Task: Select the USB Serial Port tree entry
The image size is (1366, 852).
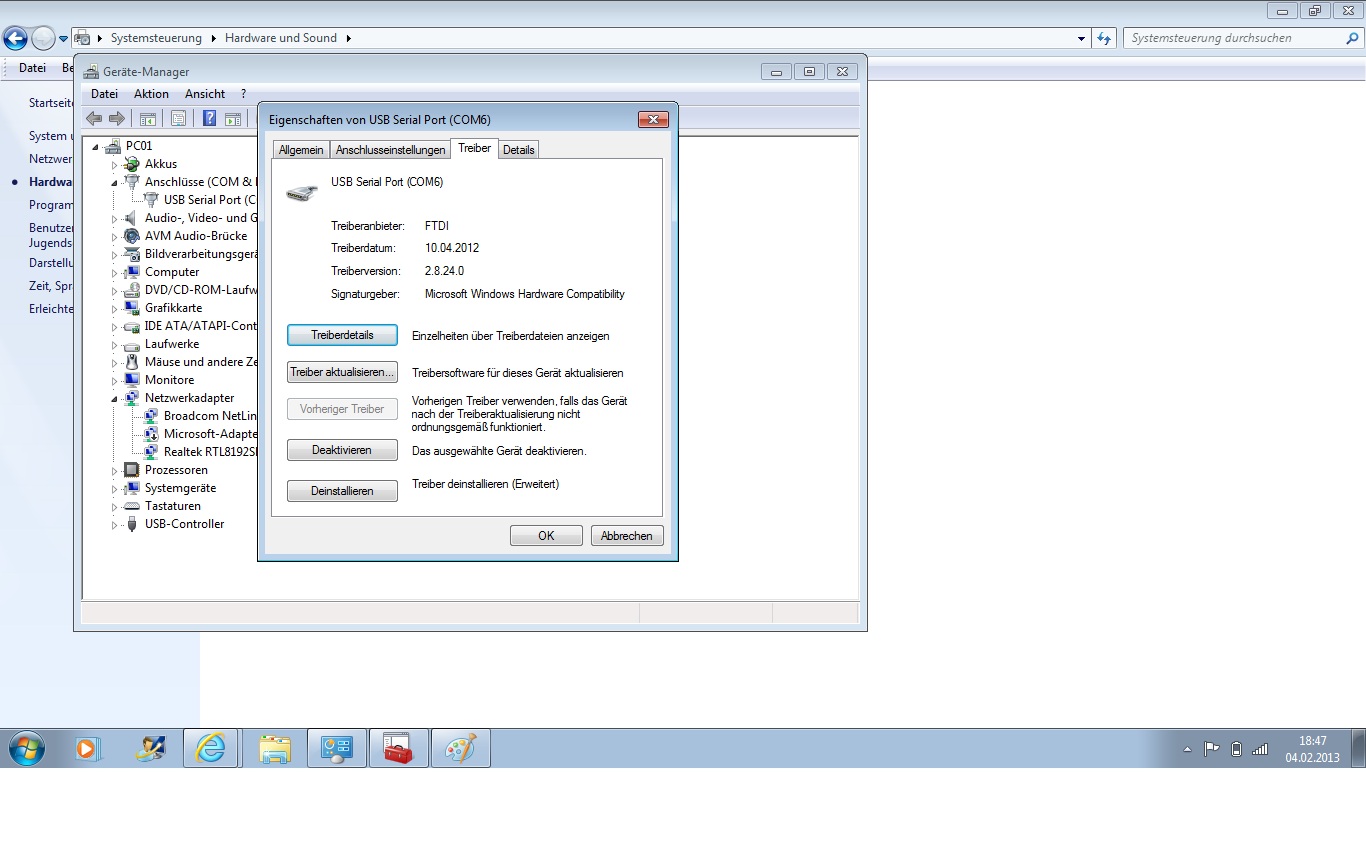Action: 209,199
